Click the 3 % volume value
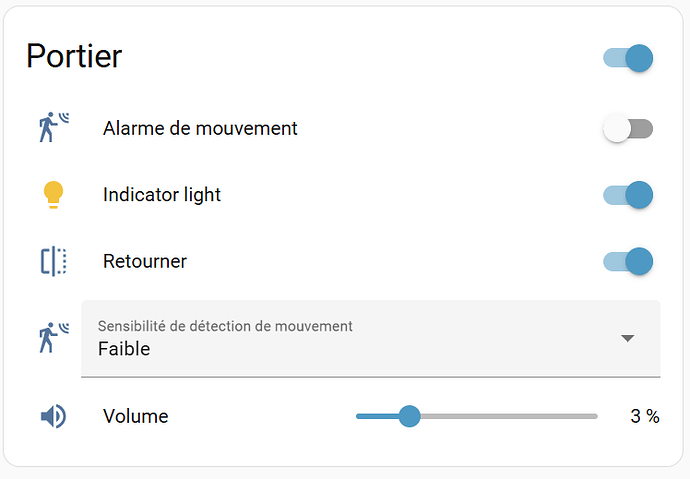The image size is (690, 479). [644, 416]
